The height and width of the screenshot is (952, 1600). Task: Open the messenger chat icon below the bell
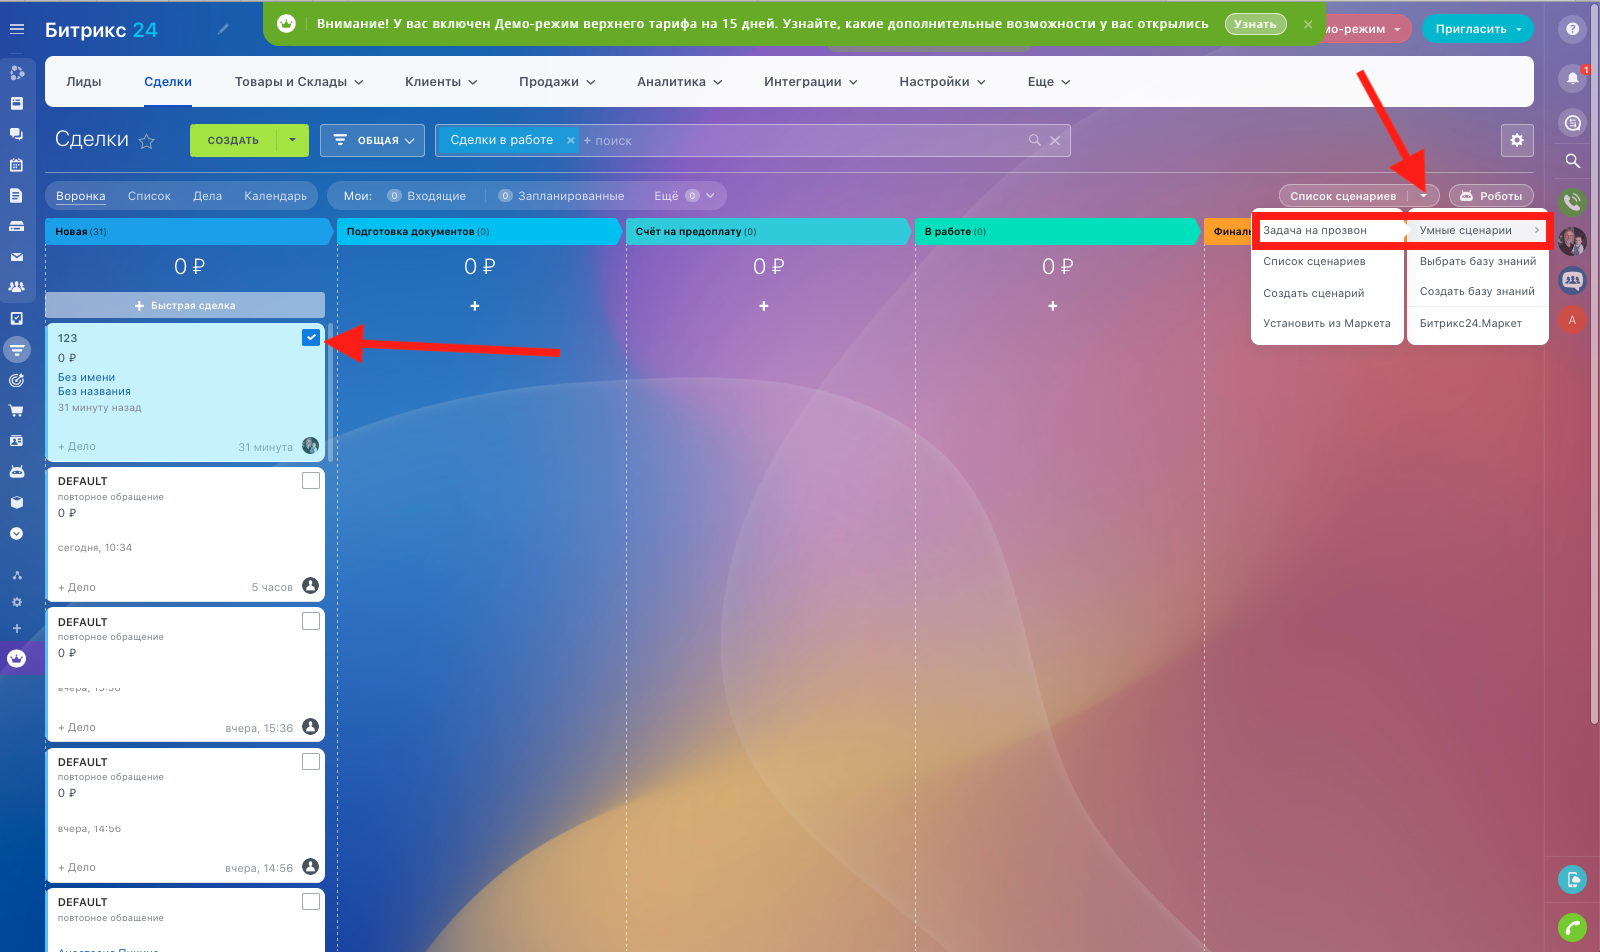(1572, 123)
